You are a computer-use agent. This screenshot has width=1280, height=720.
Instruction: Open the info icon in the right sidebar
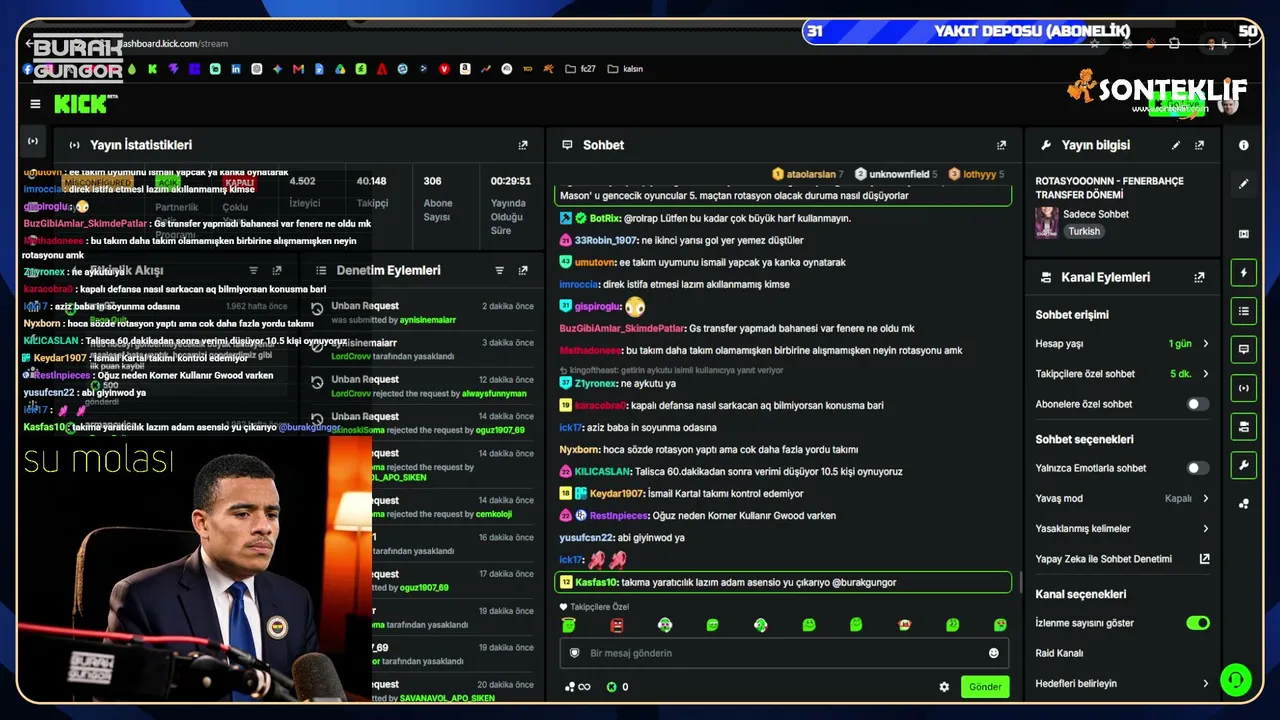click(1244, 145)
